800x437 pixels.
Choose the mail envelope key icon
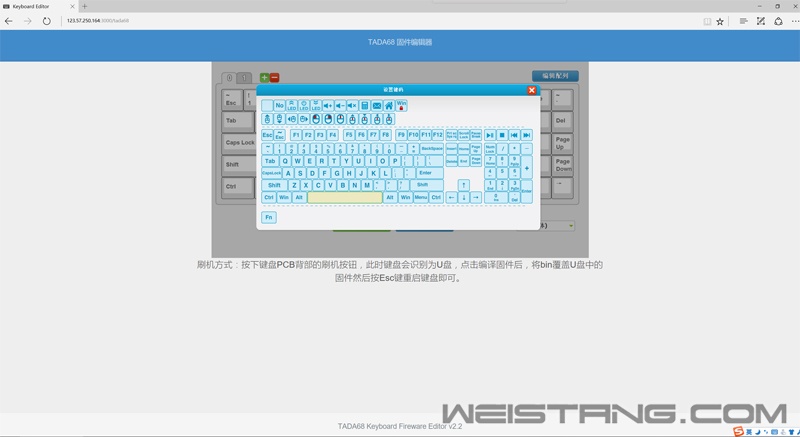(377, 106)
